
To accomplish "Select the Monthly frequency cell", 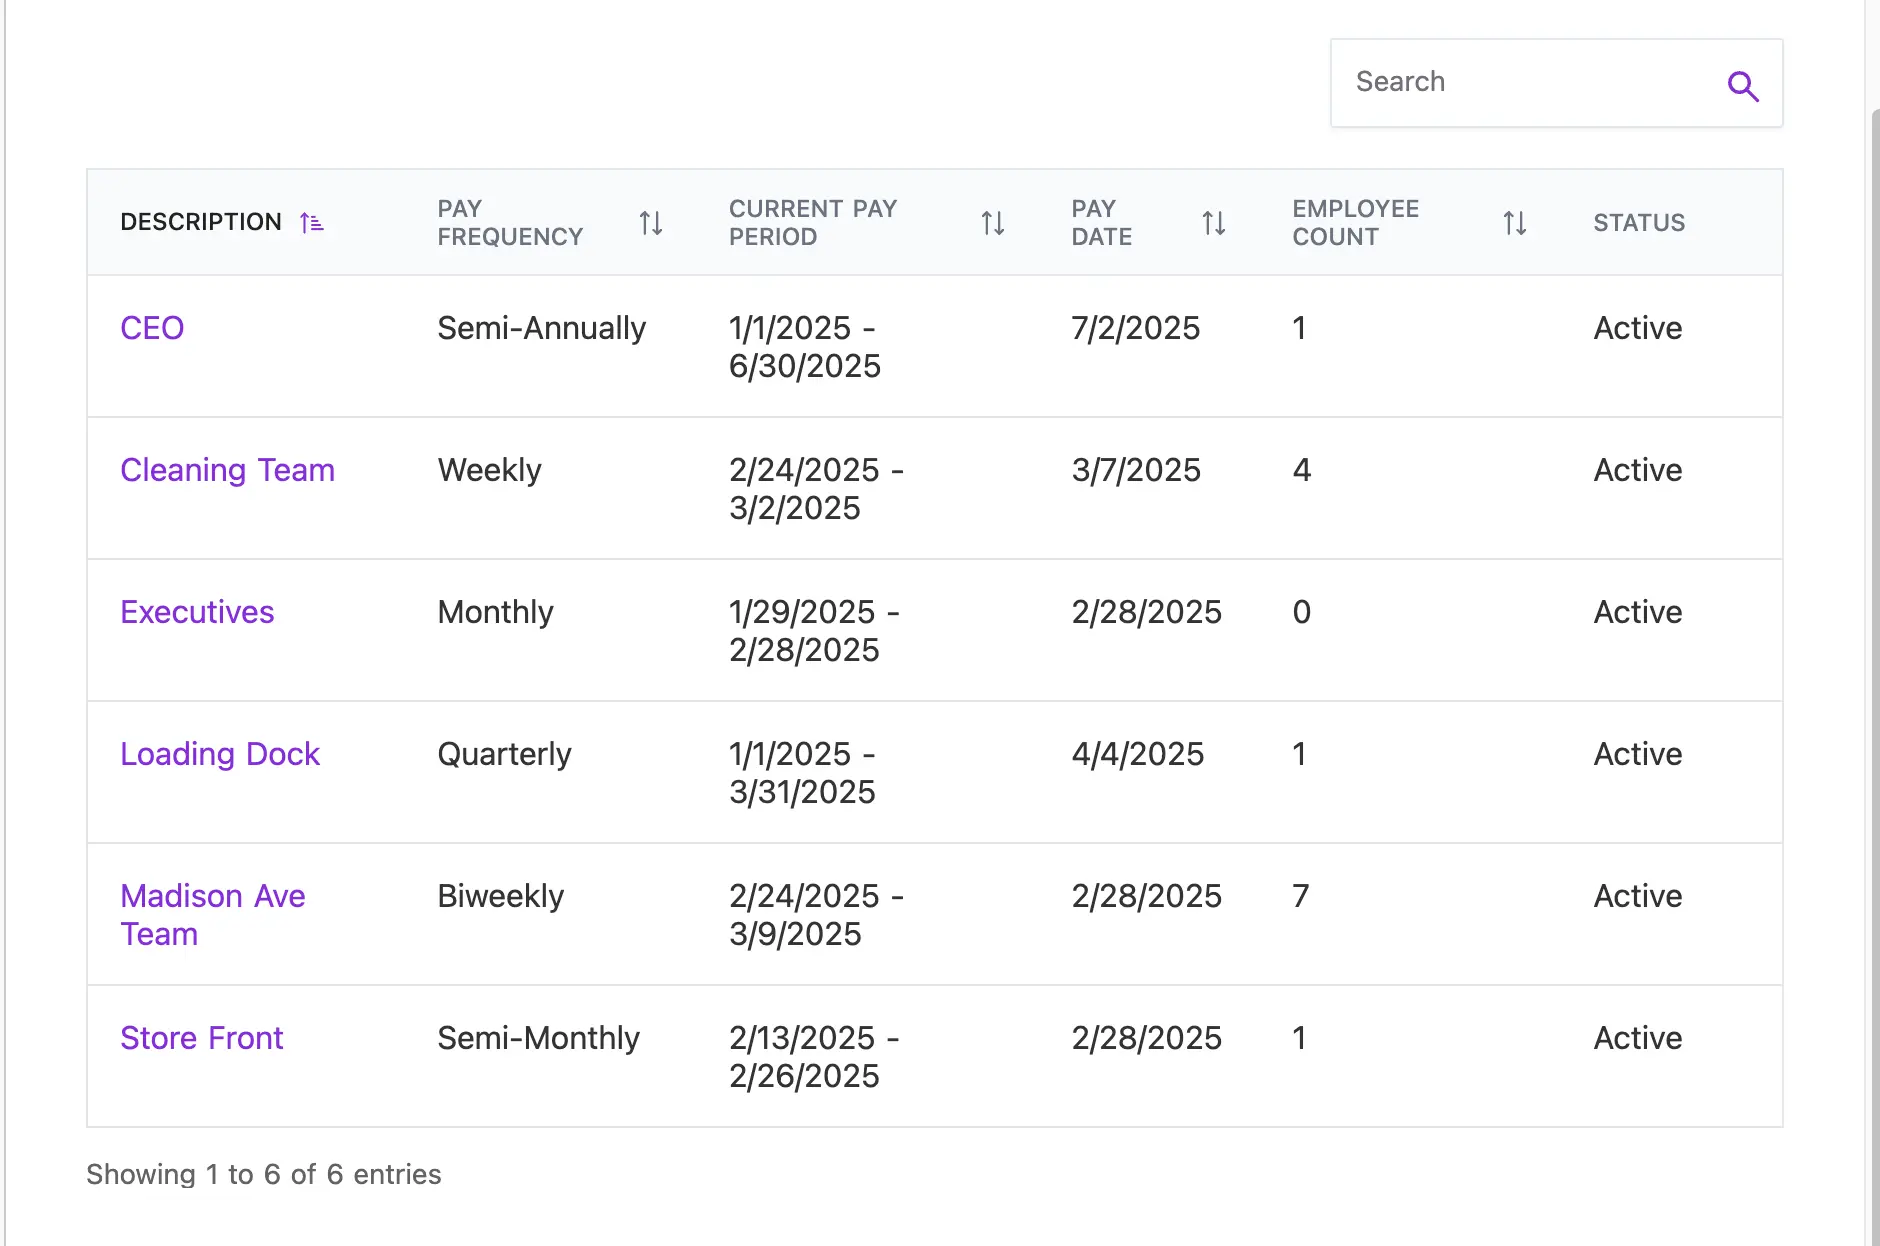I will (495, 612).
